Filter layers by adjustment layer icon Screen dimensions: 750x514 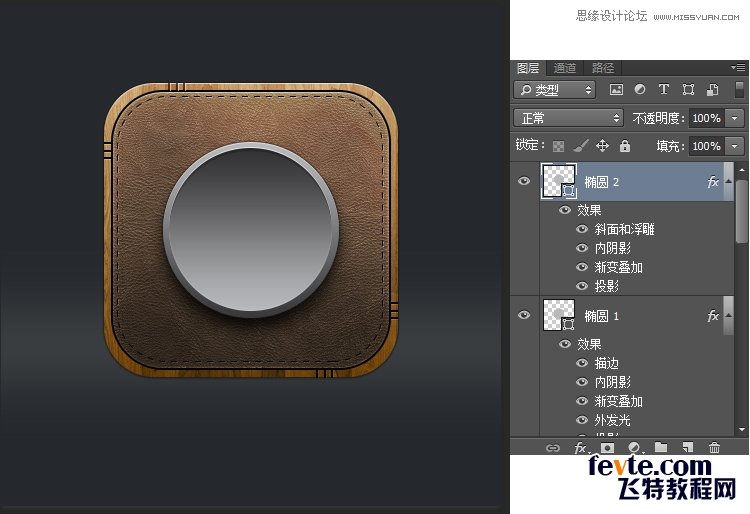pos(640,89)
